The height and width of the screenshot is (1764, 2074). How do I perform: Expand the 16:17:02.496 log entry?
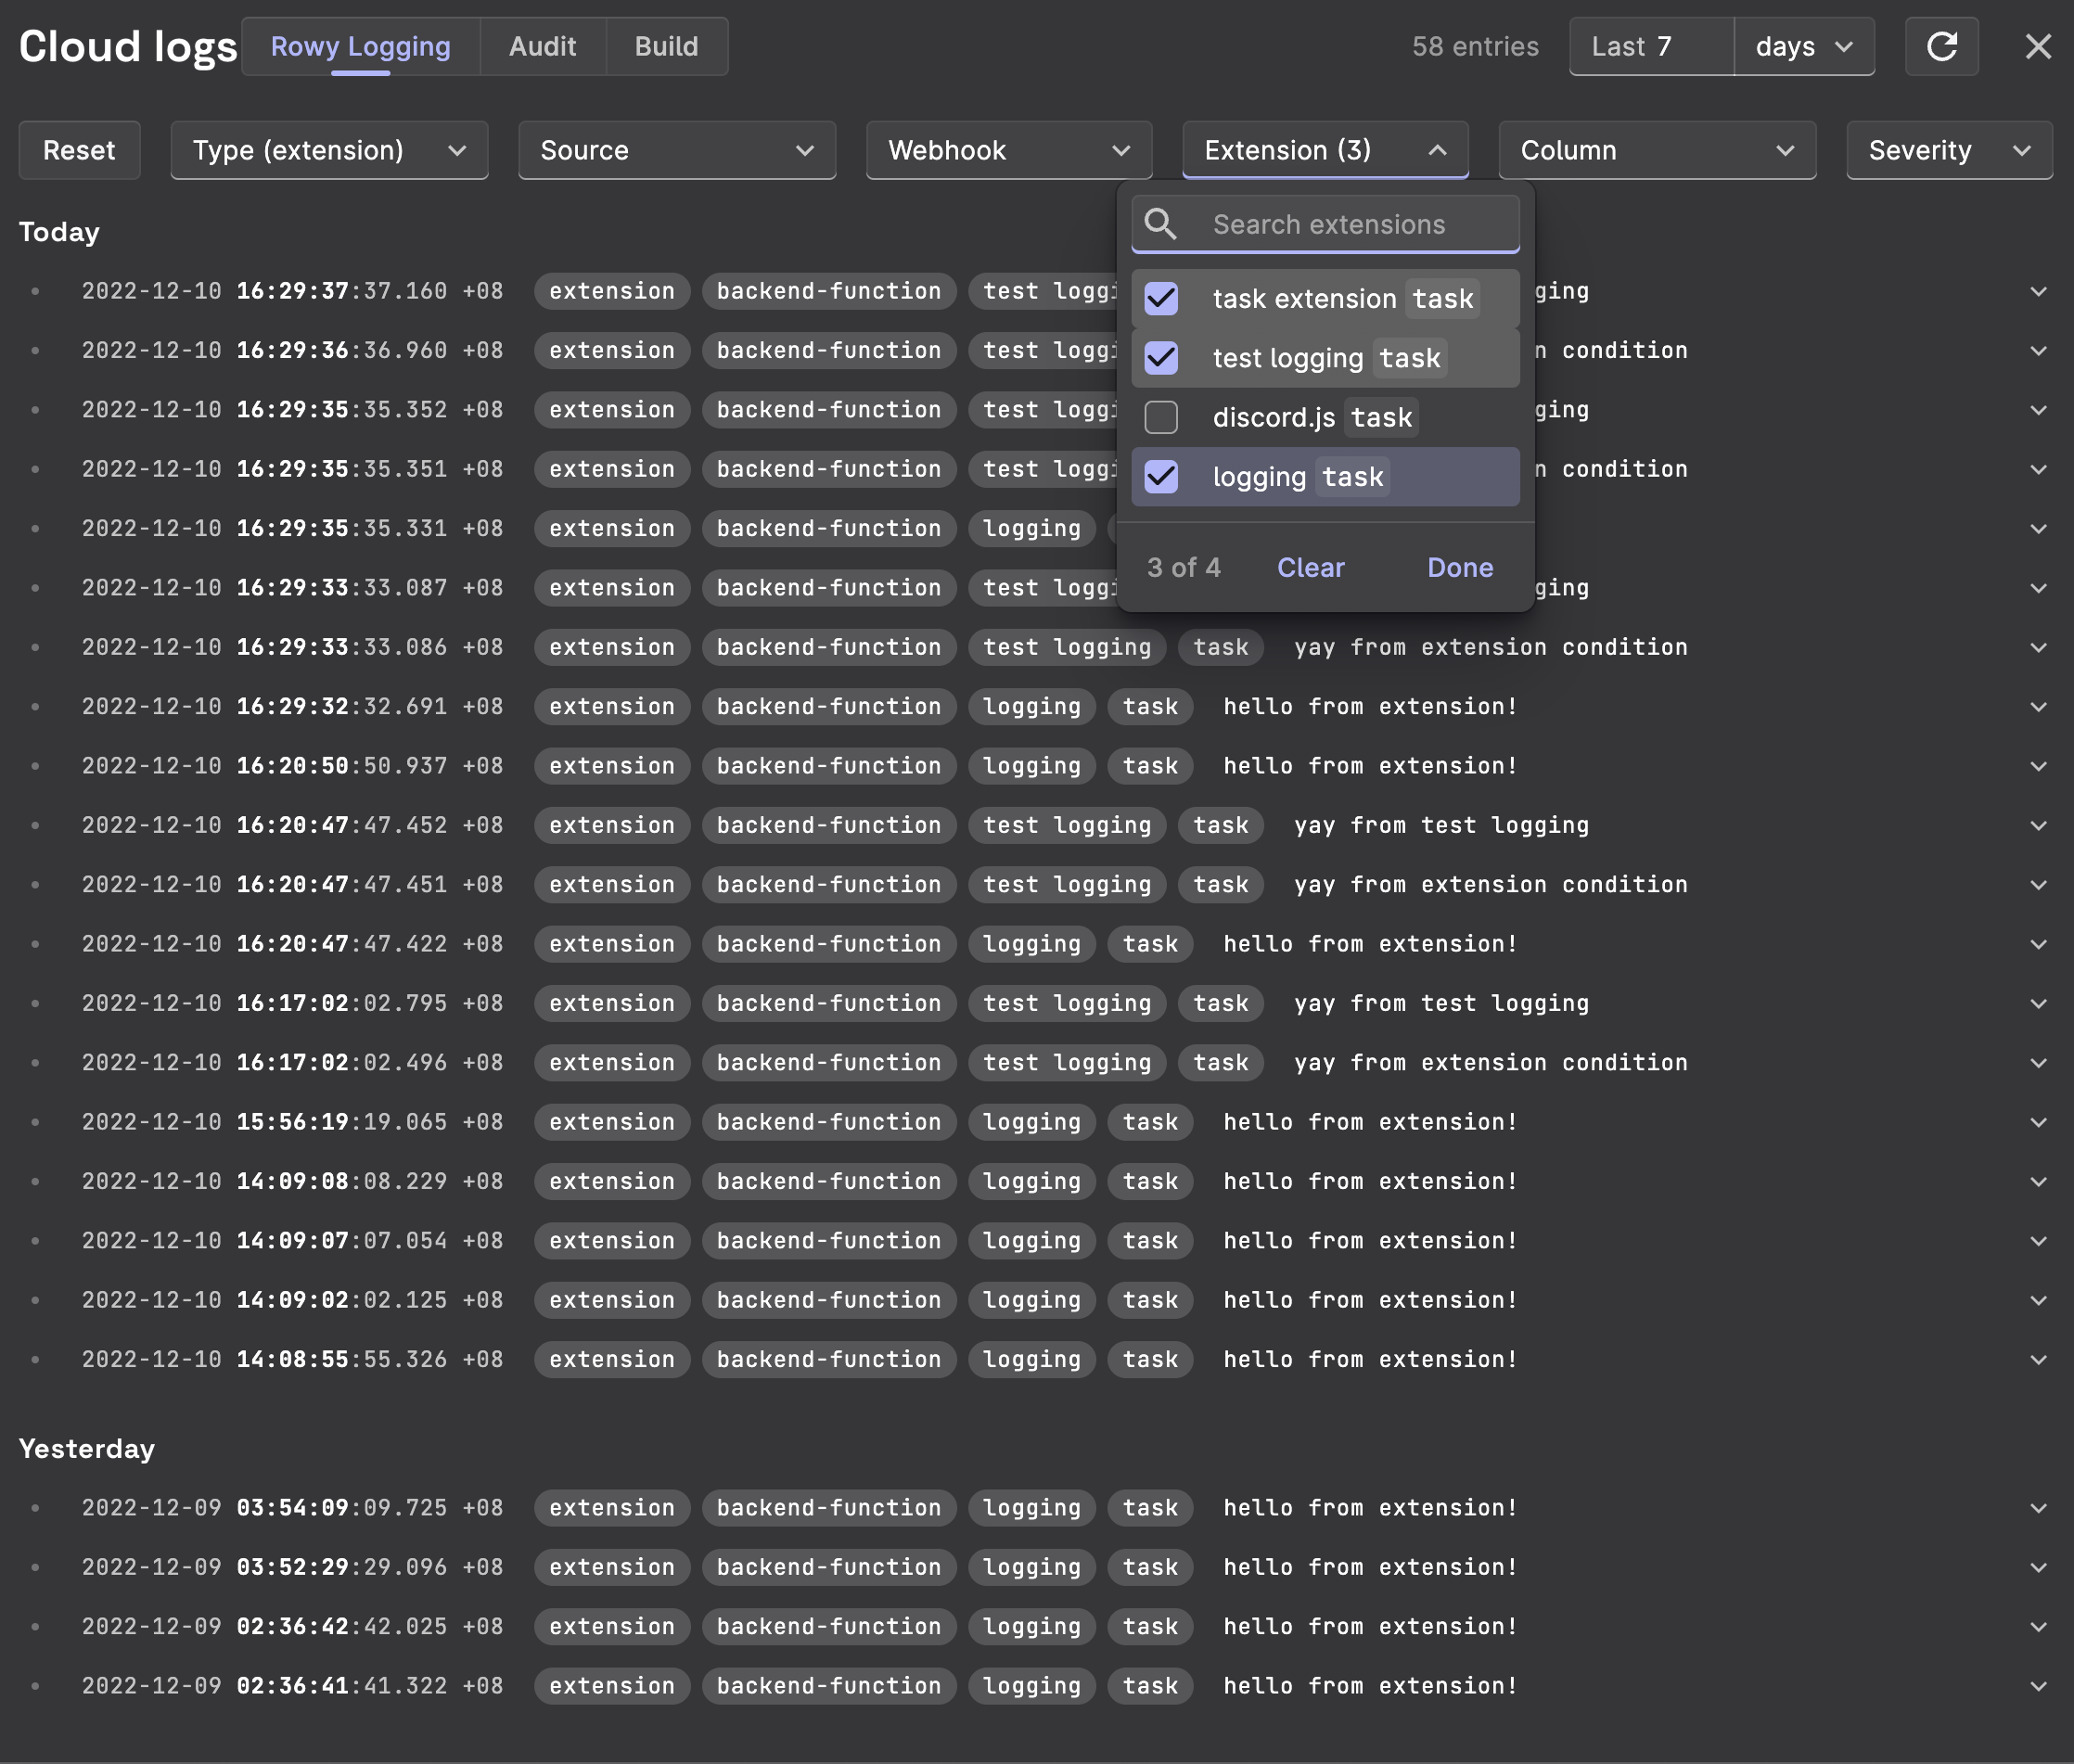[x=2038, y=1063]
